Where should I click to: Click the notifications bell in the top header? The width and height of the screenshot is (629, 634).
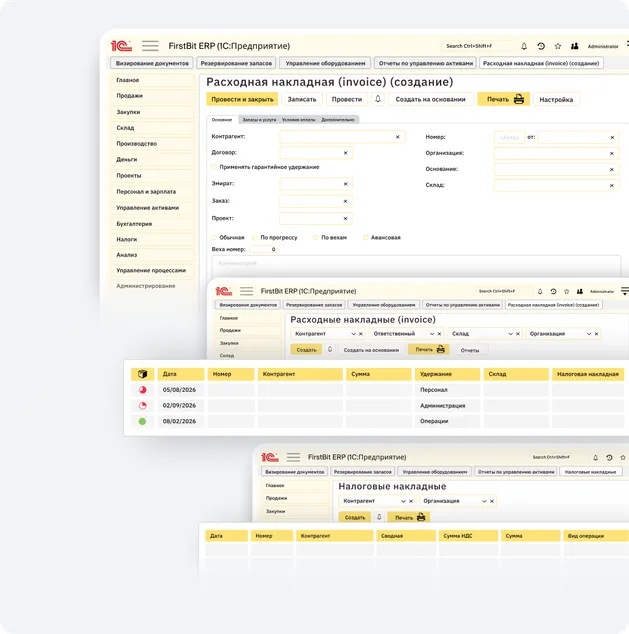(x=524, y=46)
